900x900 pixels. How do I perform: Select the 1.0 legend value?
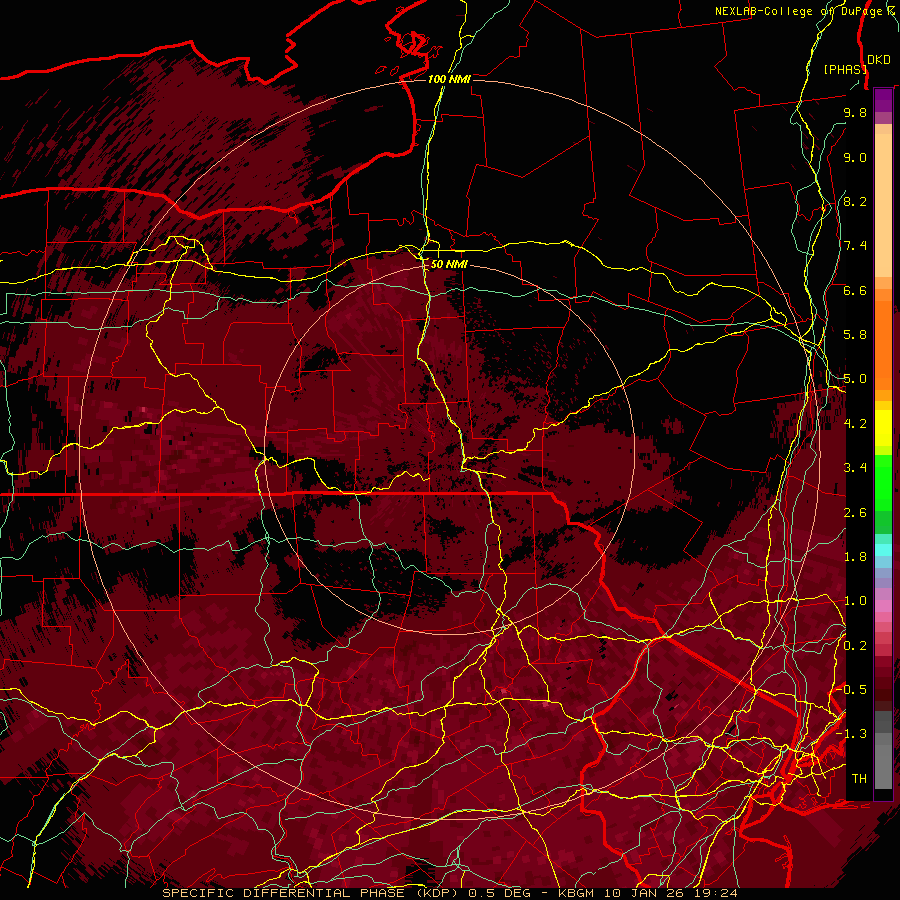click(855, 601)
